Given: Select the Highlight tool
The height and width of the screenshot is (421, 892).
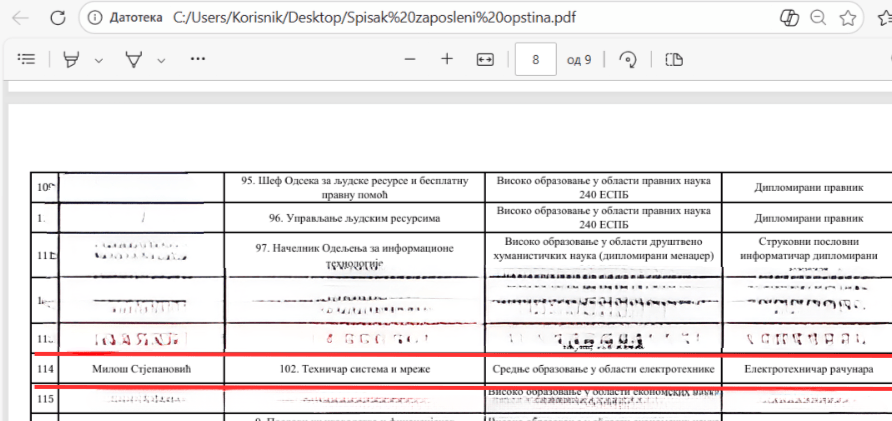Looking at the screenshot, I should (x=71, y=60).
